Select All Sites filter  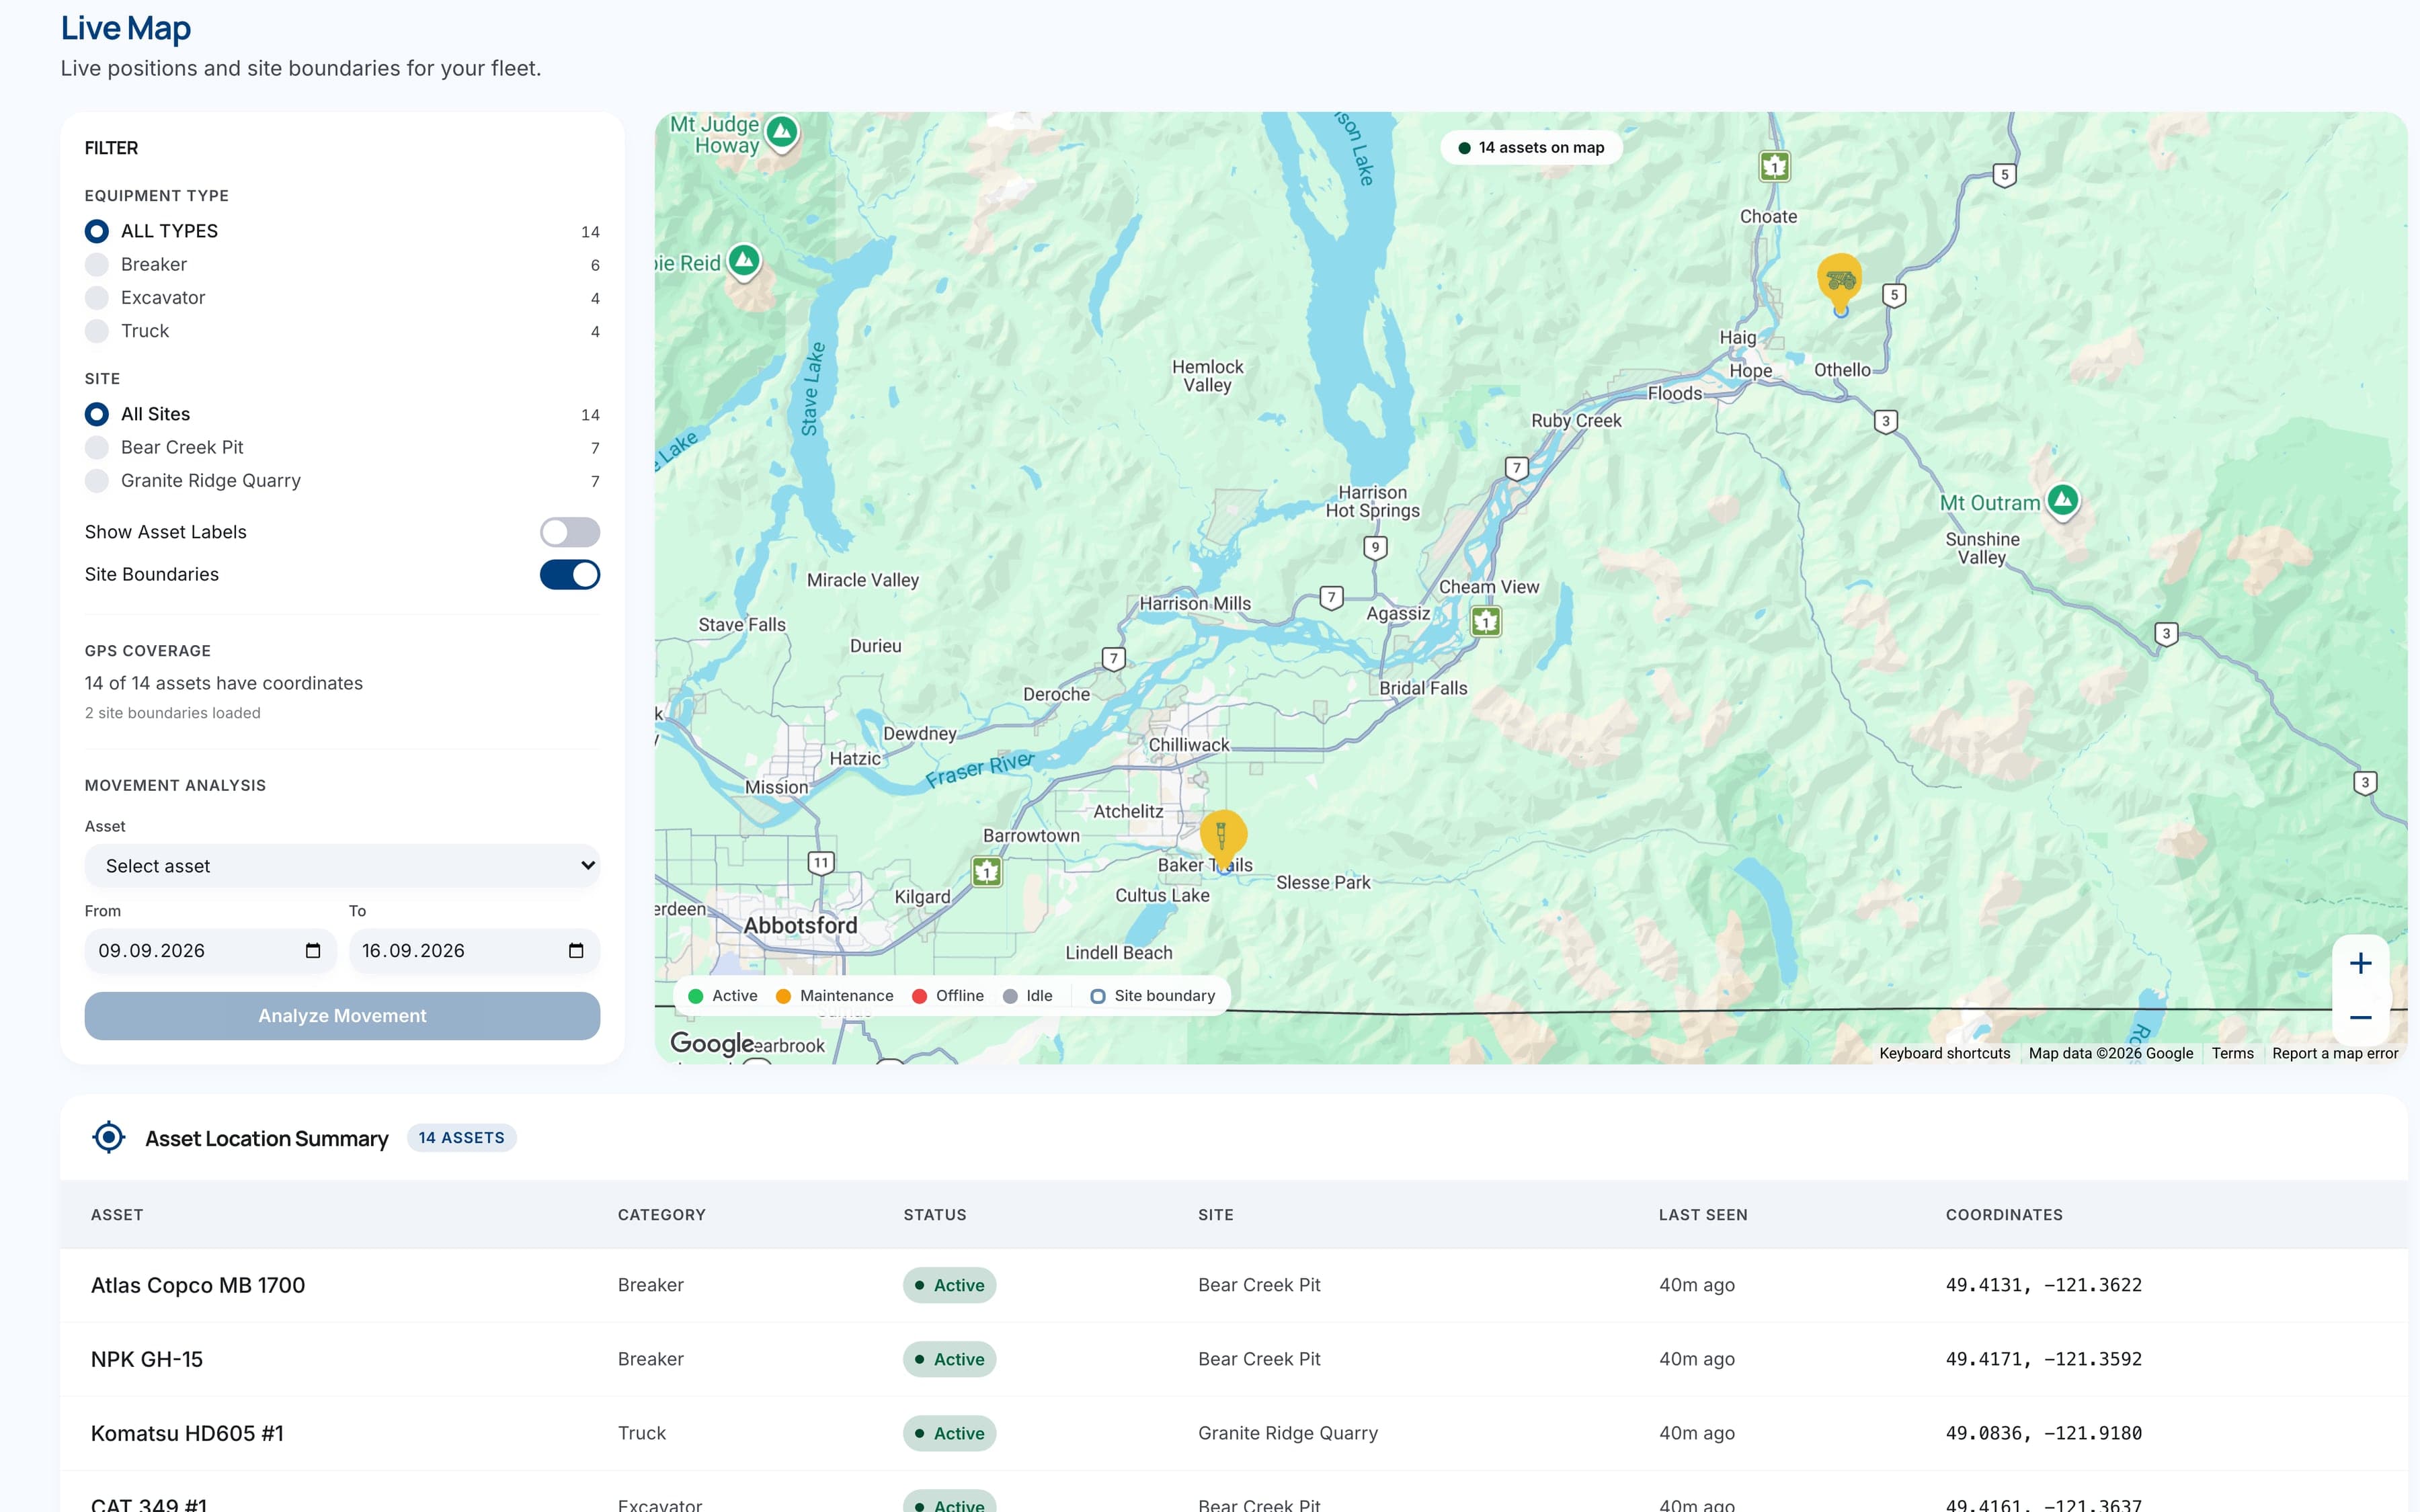pyautogui.click(x=342, y=414)
